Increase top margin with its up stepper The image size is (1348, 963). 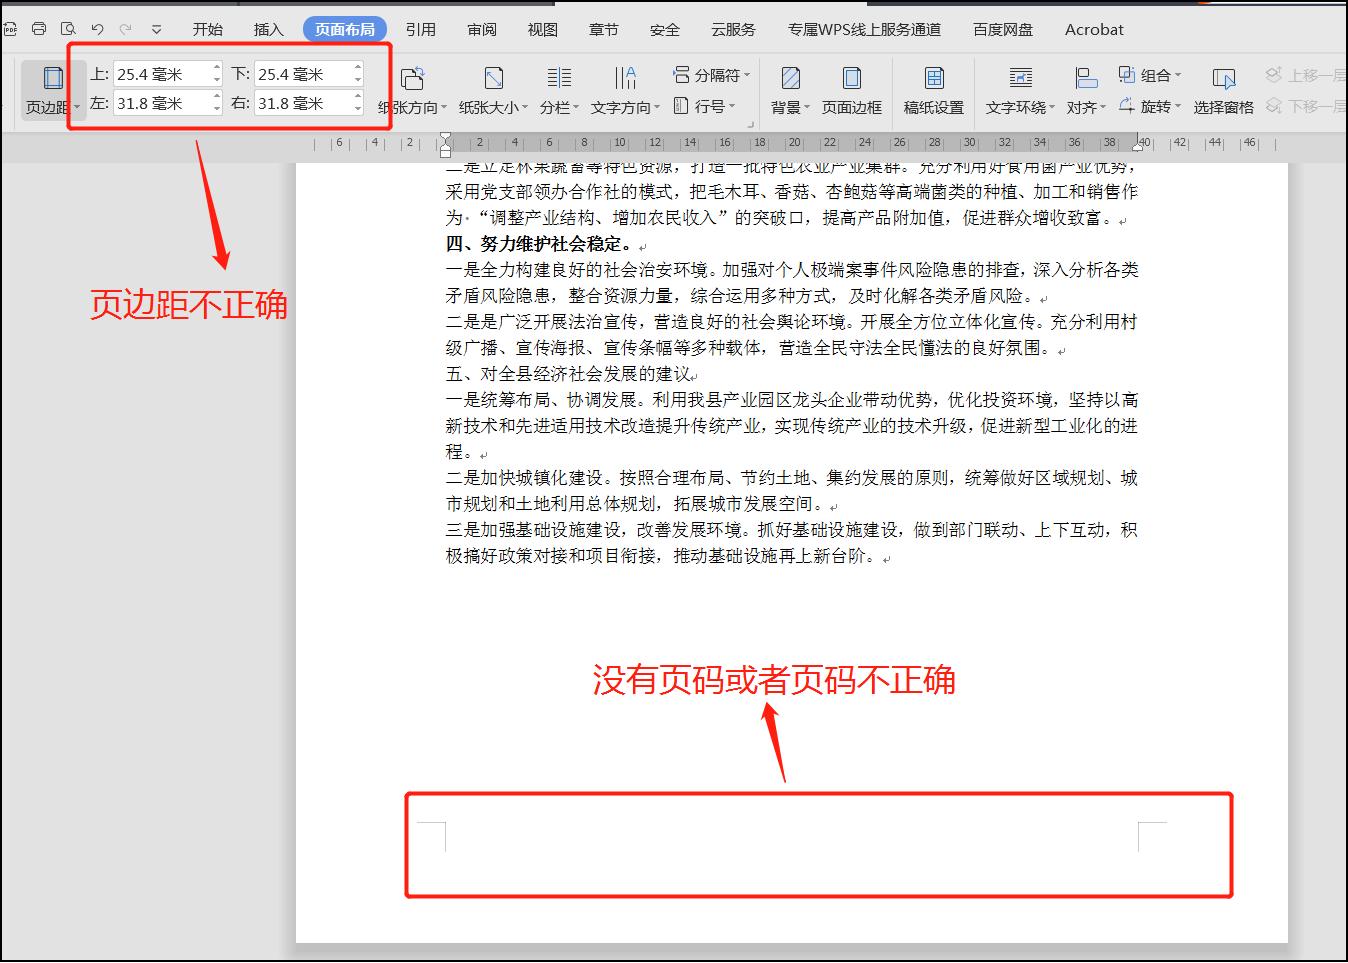coord(216,67)
